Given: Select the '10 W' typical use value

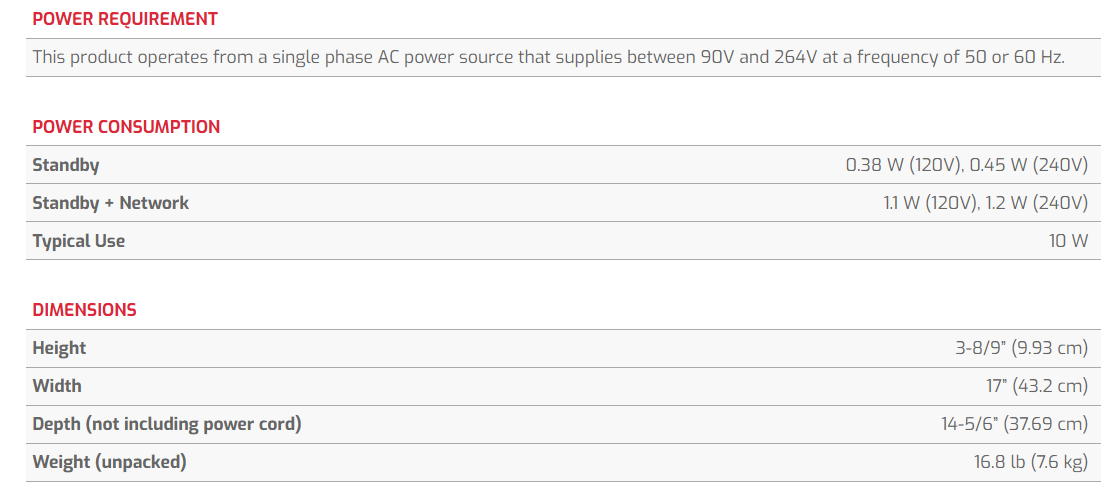Looking at the screenshot, I should click(x=1068, y=241).
